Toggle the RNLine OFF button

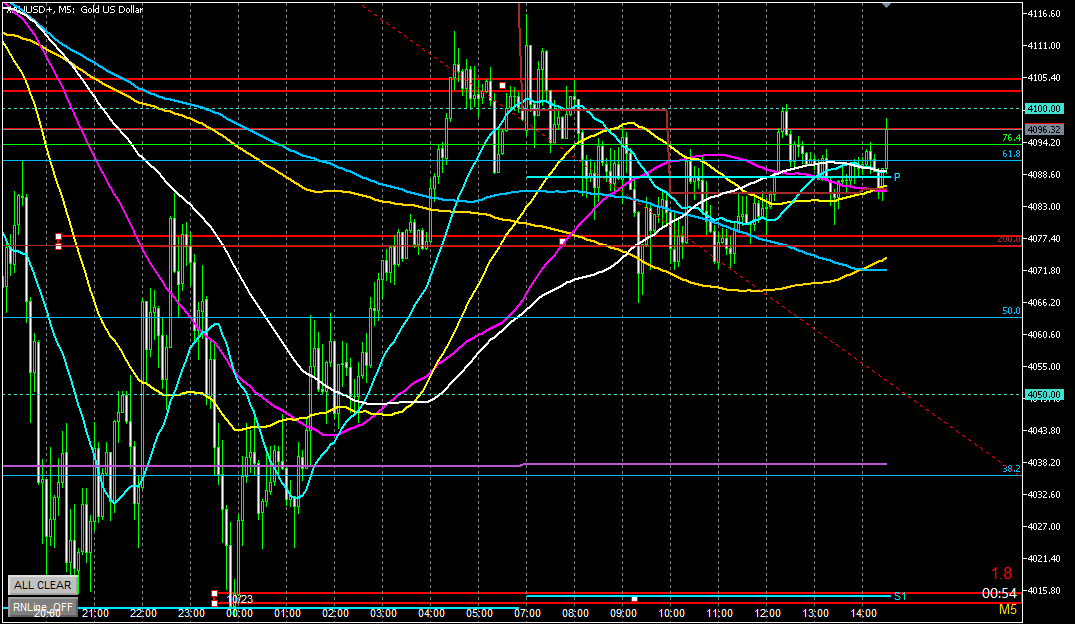[42, 606]
